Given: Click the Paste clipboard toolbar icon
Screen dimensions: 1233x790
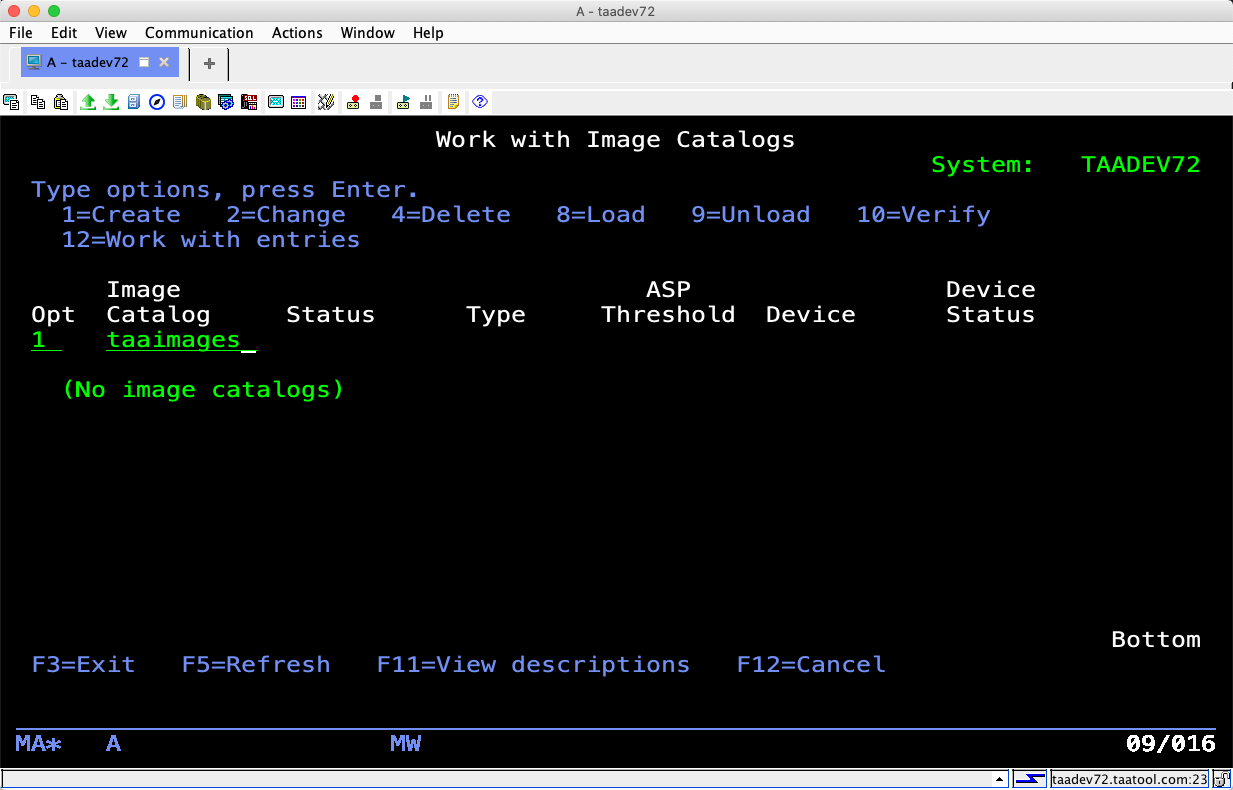Looking at the screenshot, I should pyautogui.click(x=61, y=102).
